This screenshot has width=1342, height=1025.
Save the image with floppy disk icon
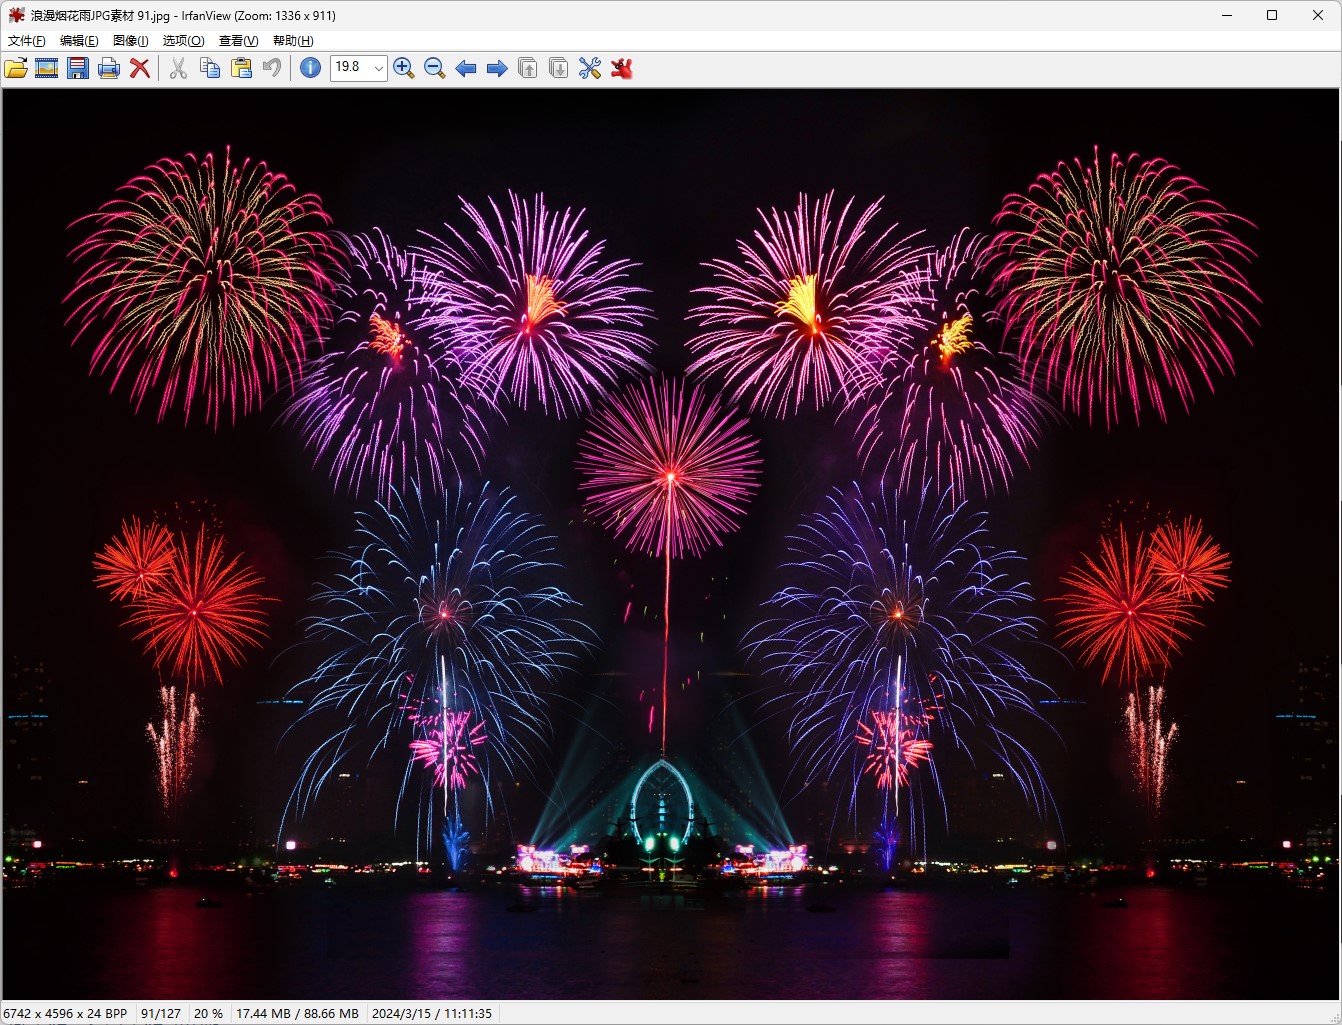(x=78, y=68)
